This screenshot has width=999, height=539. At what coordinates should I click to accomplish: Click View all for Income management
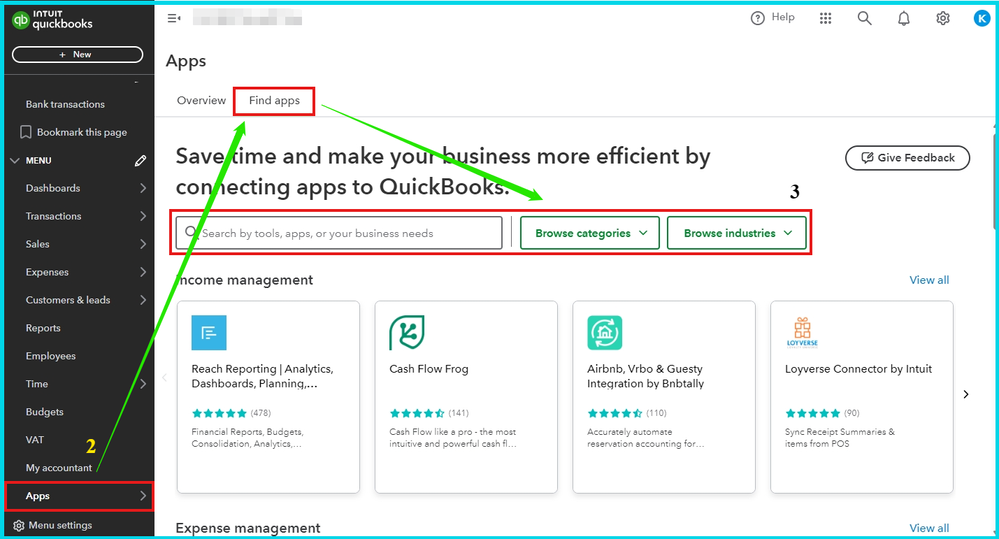click(929, 280)
